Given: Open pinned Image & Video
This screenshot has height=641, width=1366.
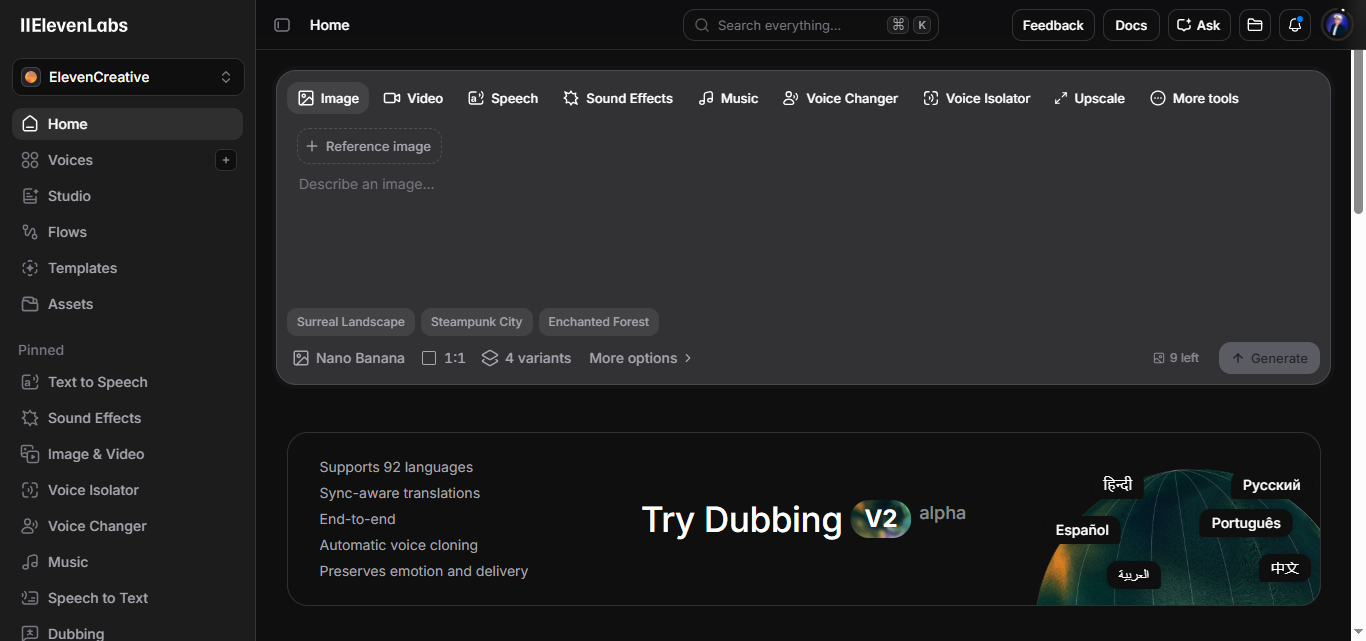Looking at the screenshot, I should pyautogui.click(x=127, y=454).
